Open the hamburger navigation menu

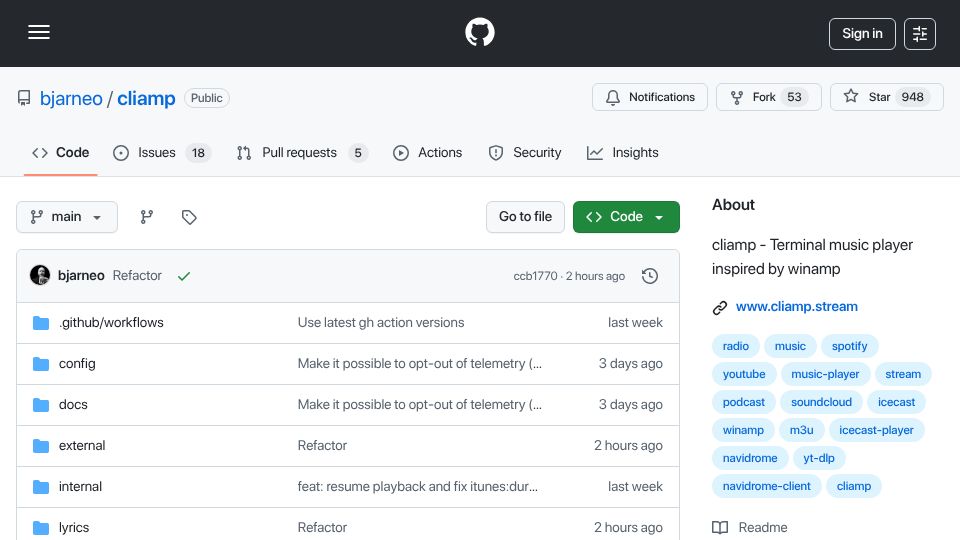pos(39,32)
